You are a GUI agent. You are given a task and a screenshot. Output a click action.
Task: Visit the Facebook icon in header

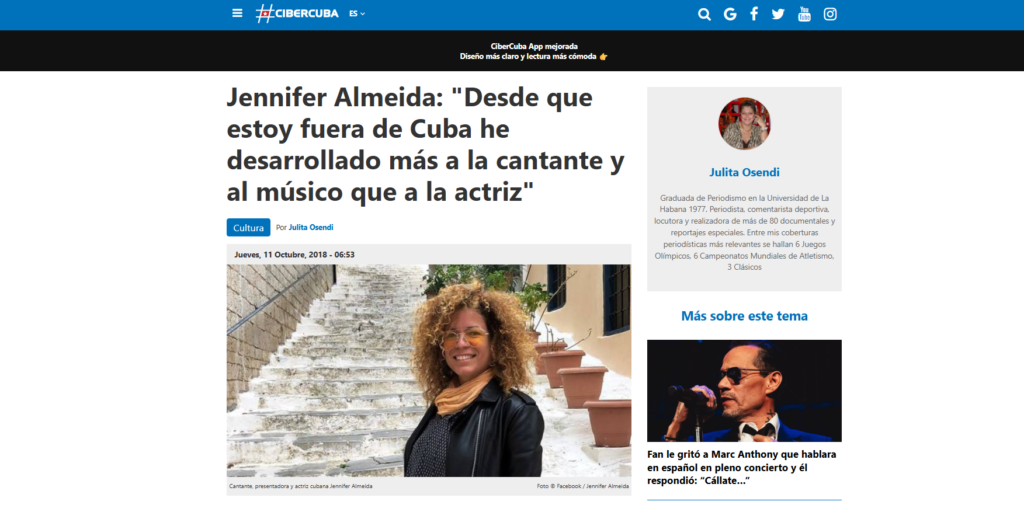point(754,14)
